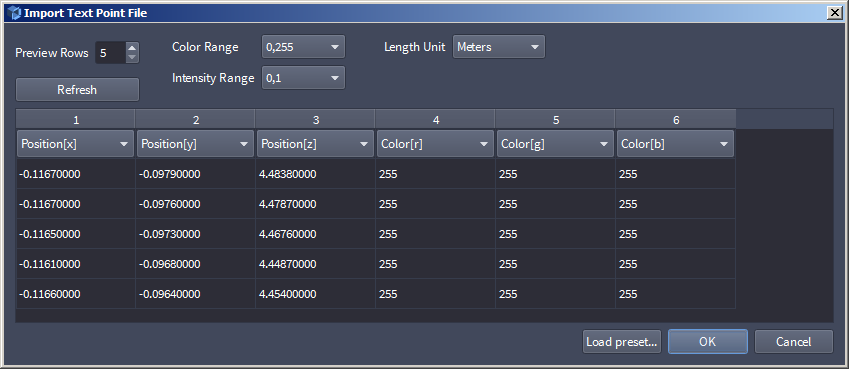The height and width of the screenshot is (369, 849).
Task: Click the Length Unit label
Action: (x=415, y=47)
